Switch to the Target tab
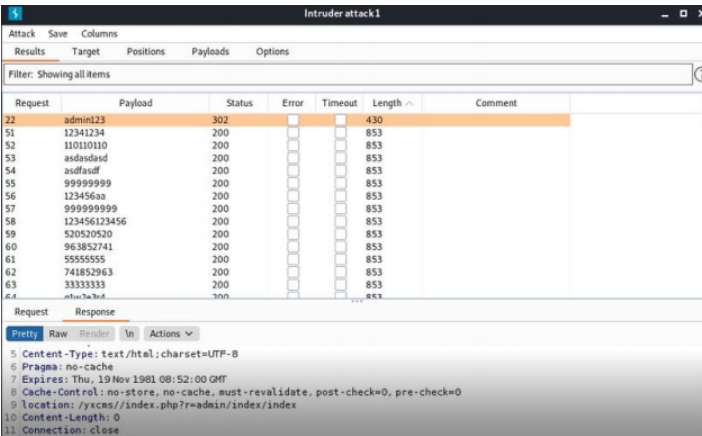The height and width of the screenshot is (436, 702). [86, 51]
